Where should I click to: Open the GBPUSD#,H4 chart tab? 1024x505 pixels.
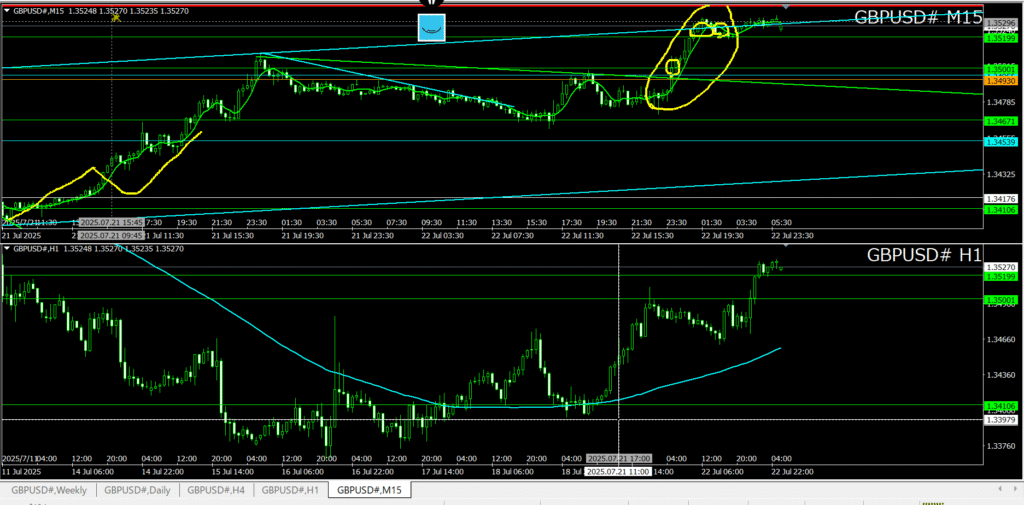[x=215, y=490]
